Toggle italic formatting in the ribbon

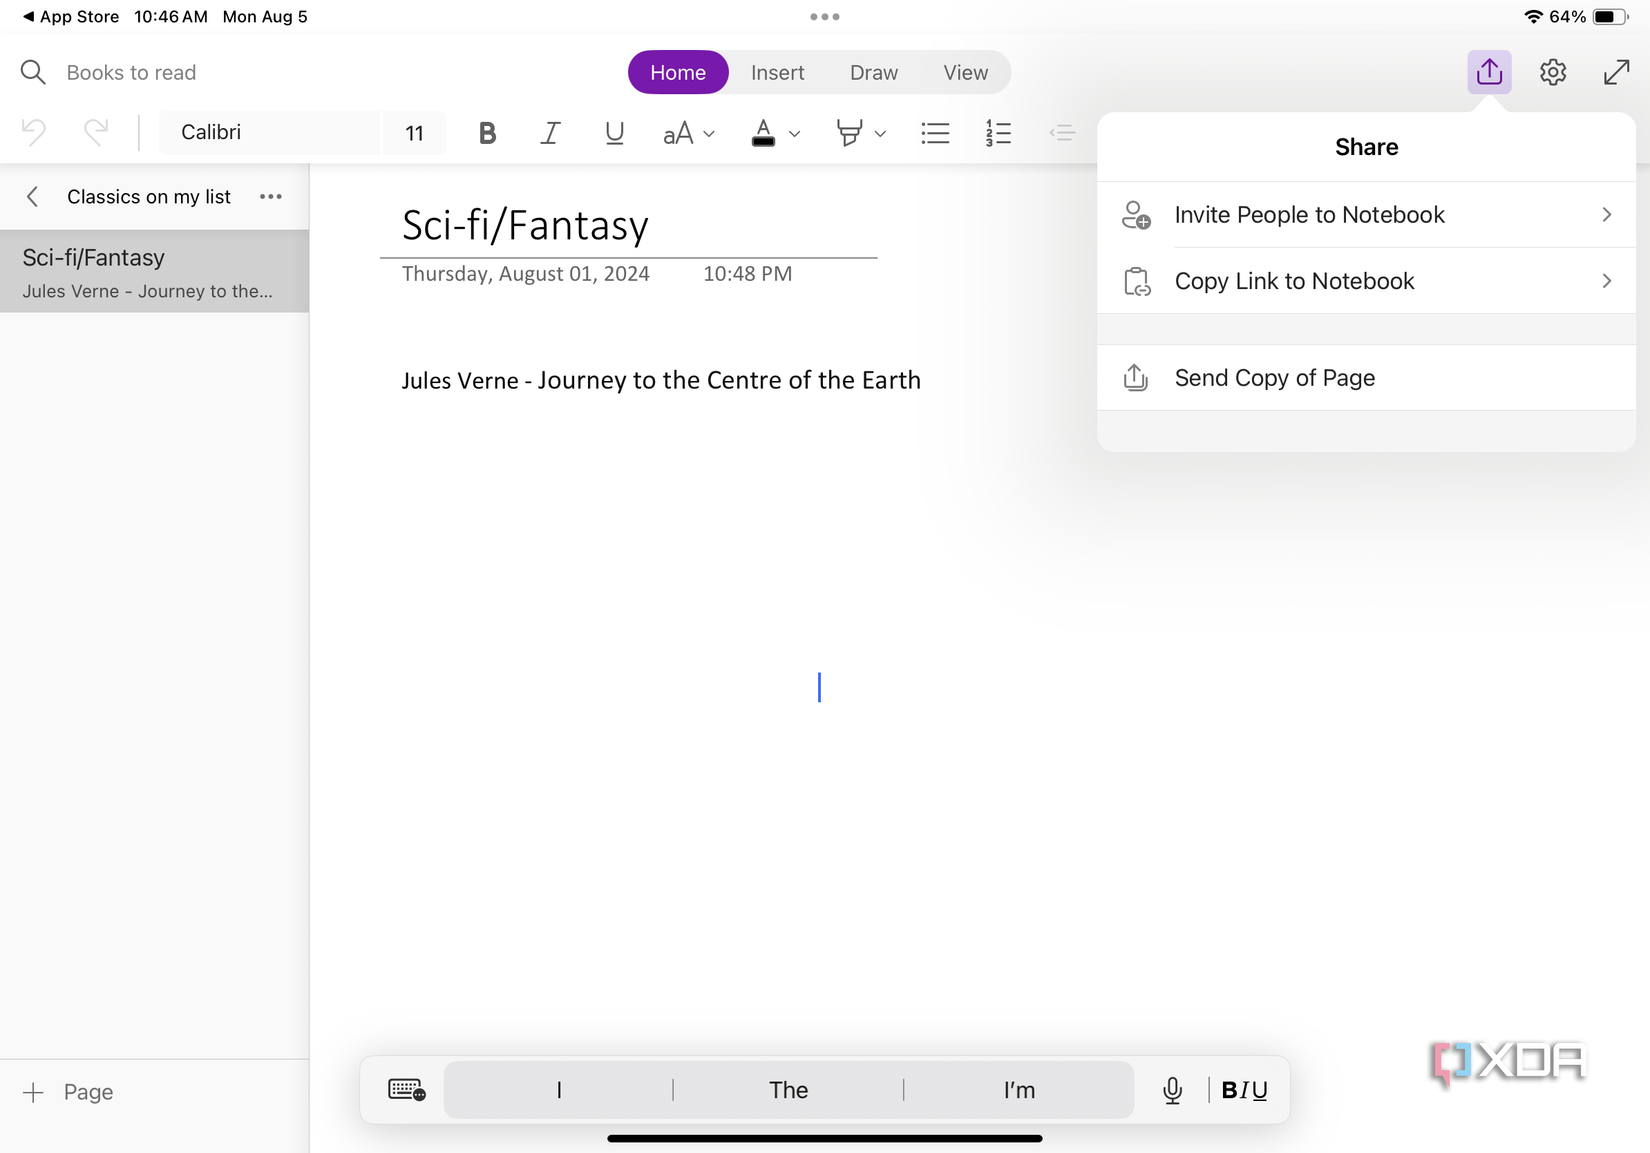550,133
